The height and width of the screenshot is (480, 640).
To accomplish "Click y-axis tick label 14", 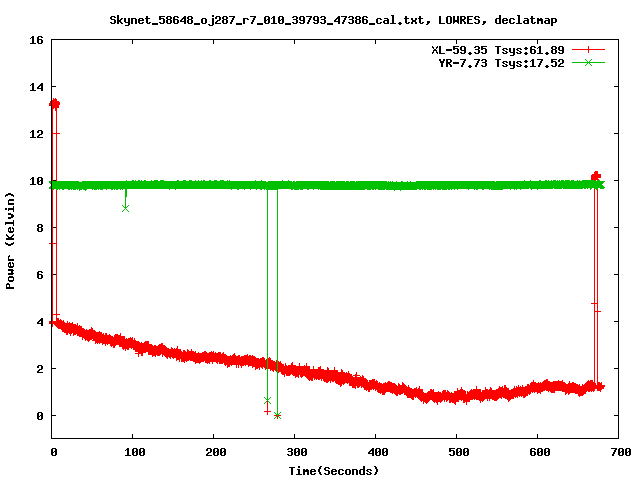I will coord(36,87).
